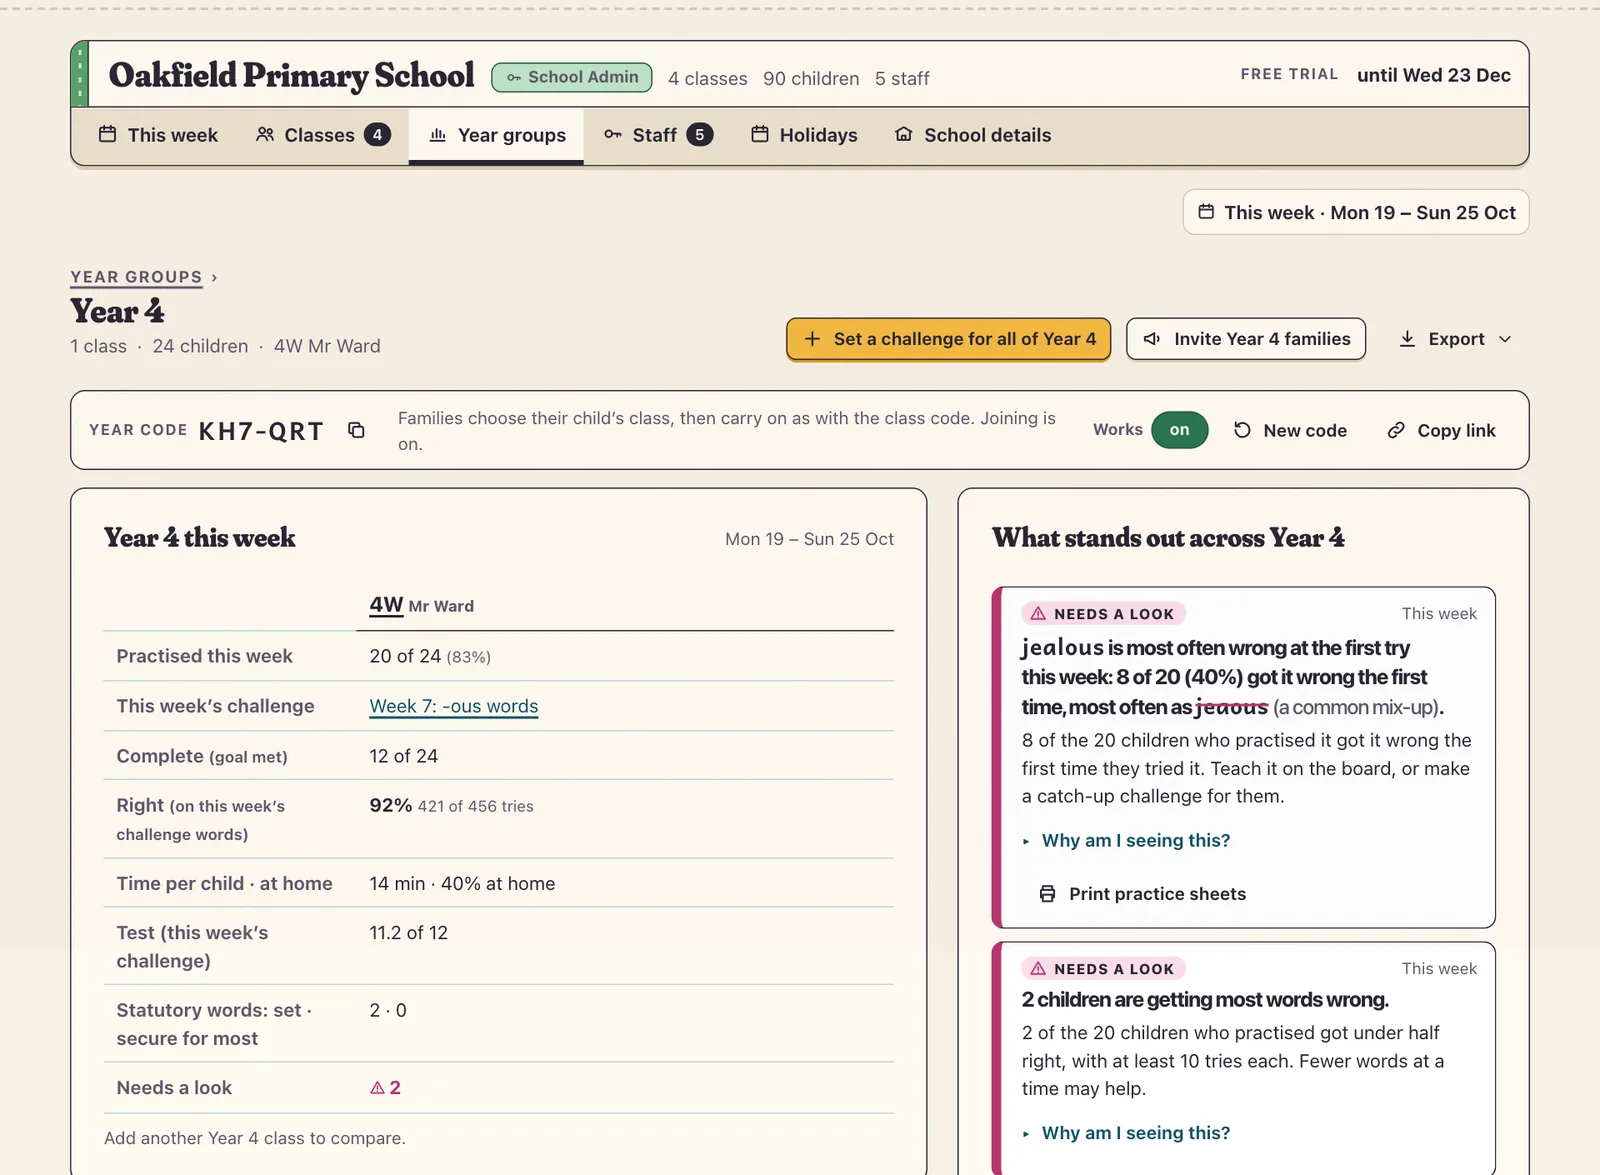The height and width of the screenshot is (1175, 1600).
Task: Click the Copy link button
Action: tap(1441, 430)
